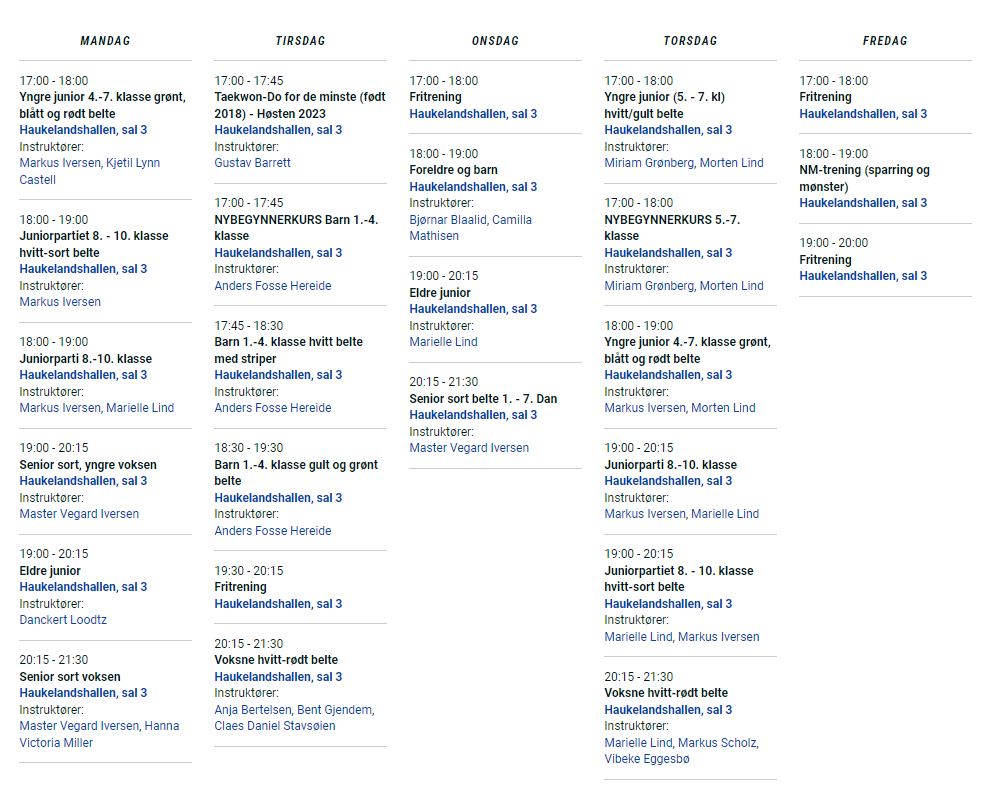992x796 pixels.
Task: Open instructor Camilla Mathisen
Action: [471, 228]
